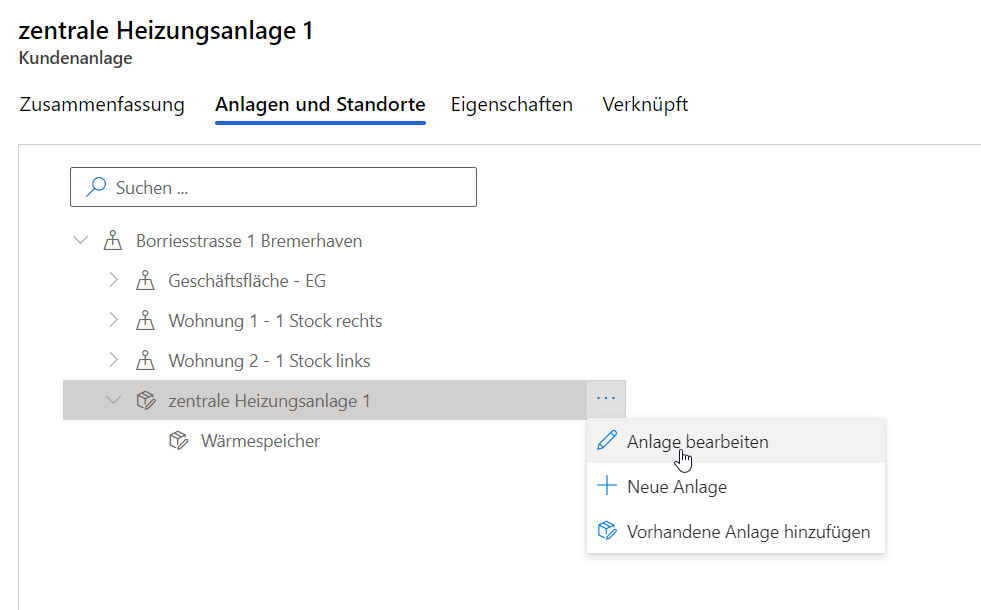The height and width of the screenshot is (610, 981).
Task: Switch to the Zusammenfassung tab
Action: pos(102,105)
